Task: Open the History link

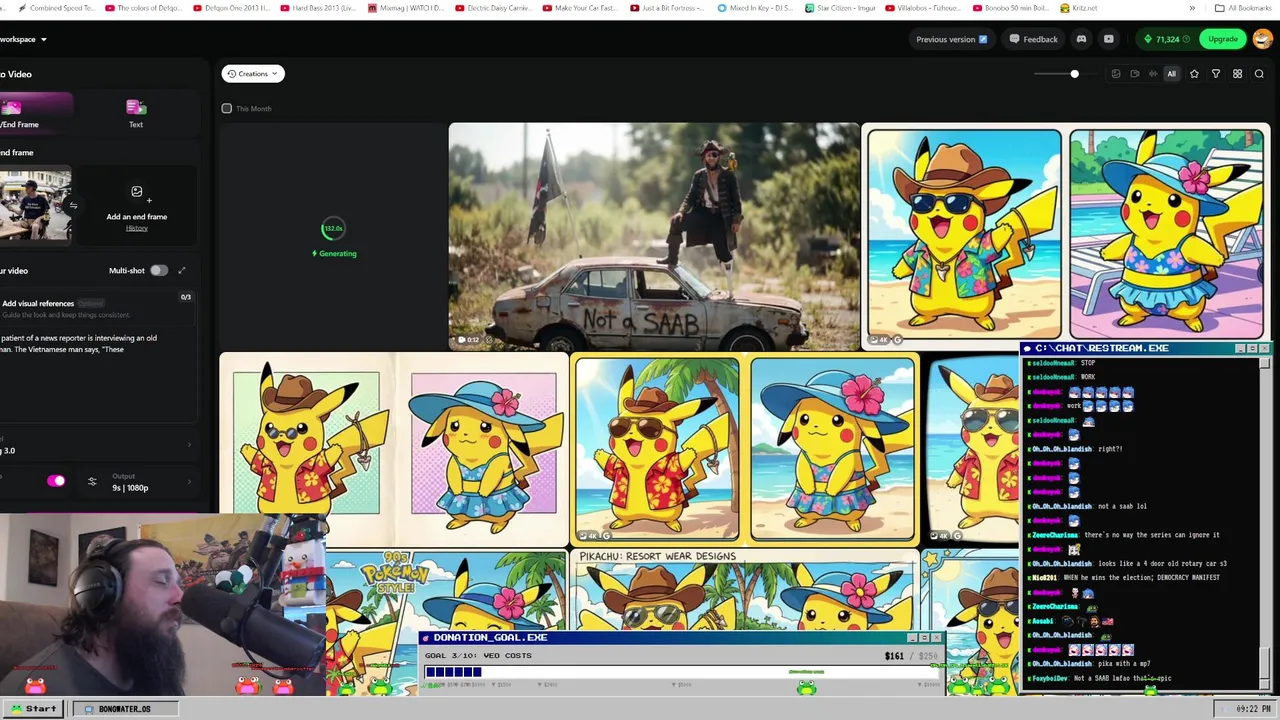Action: pos(137,228)
